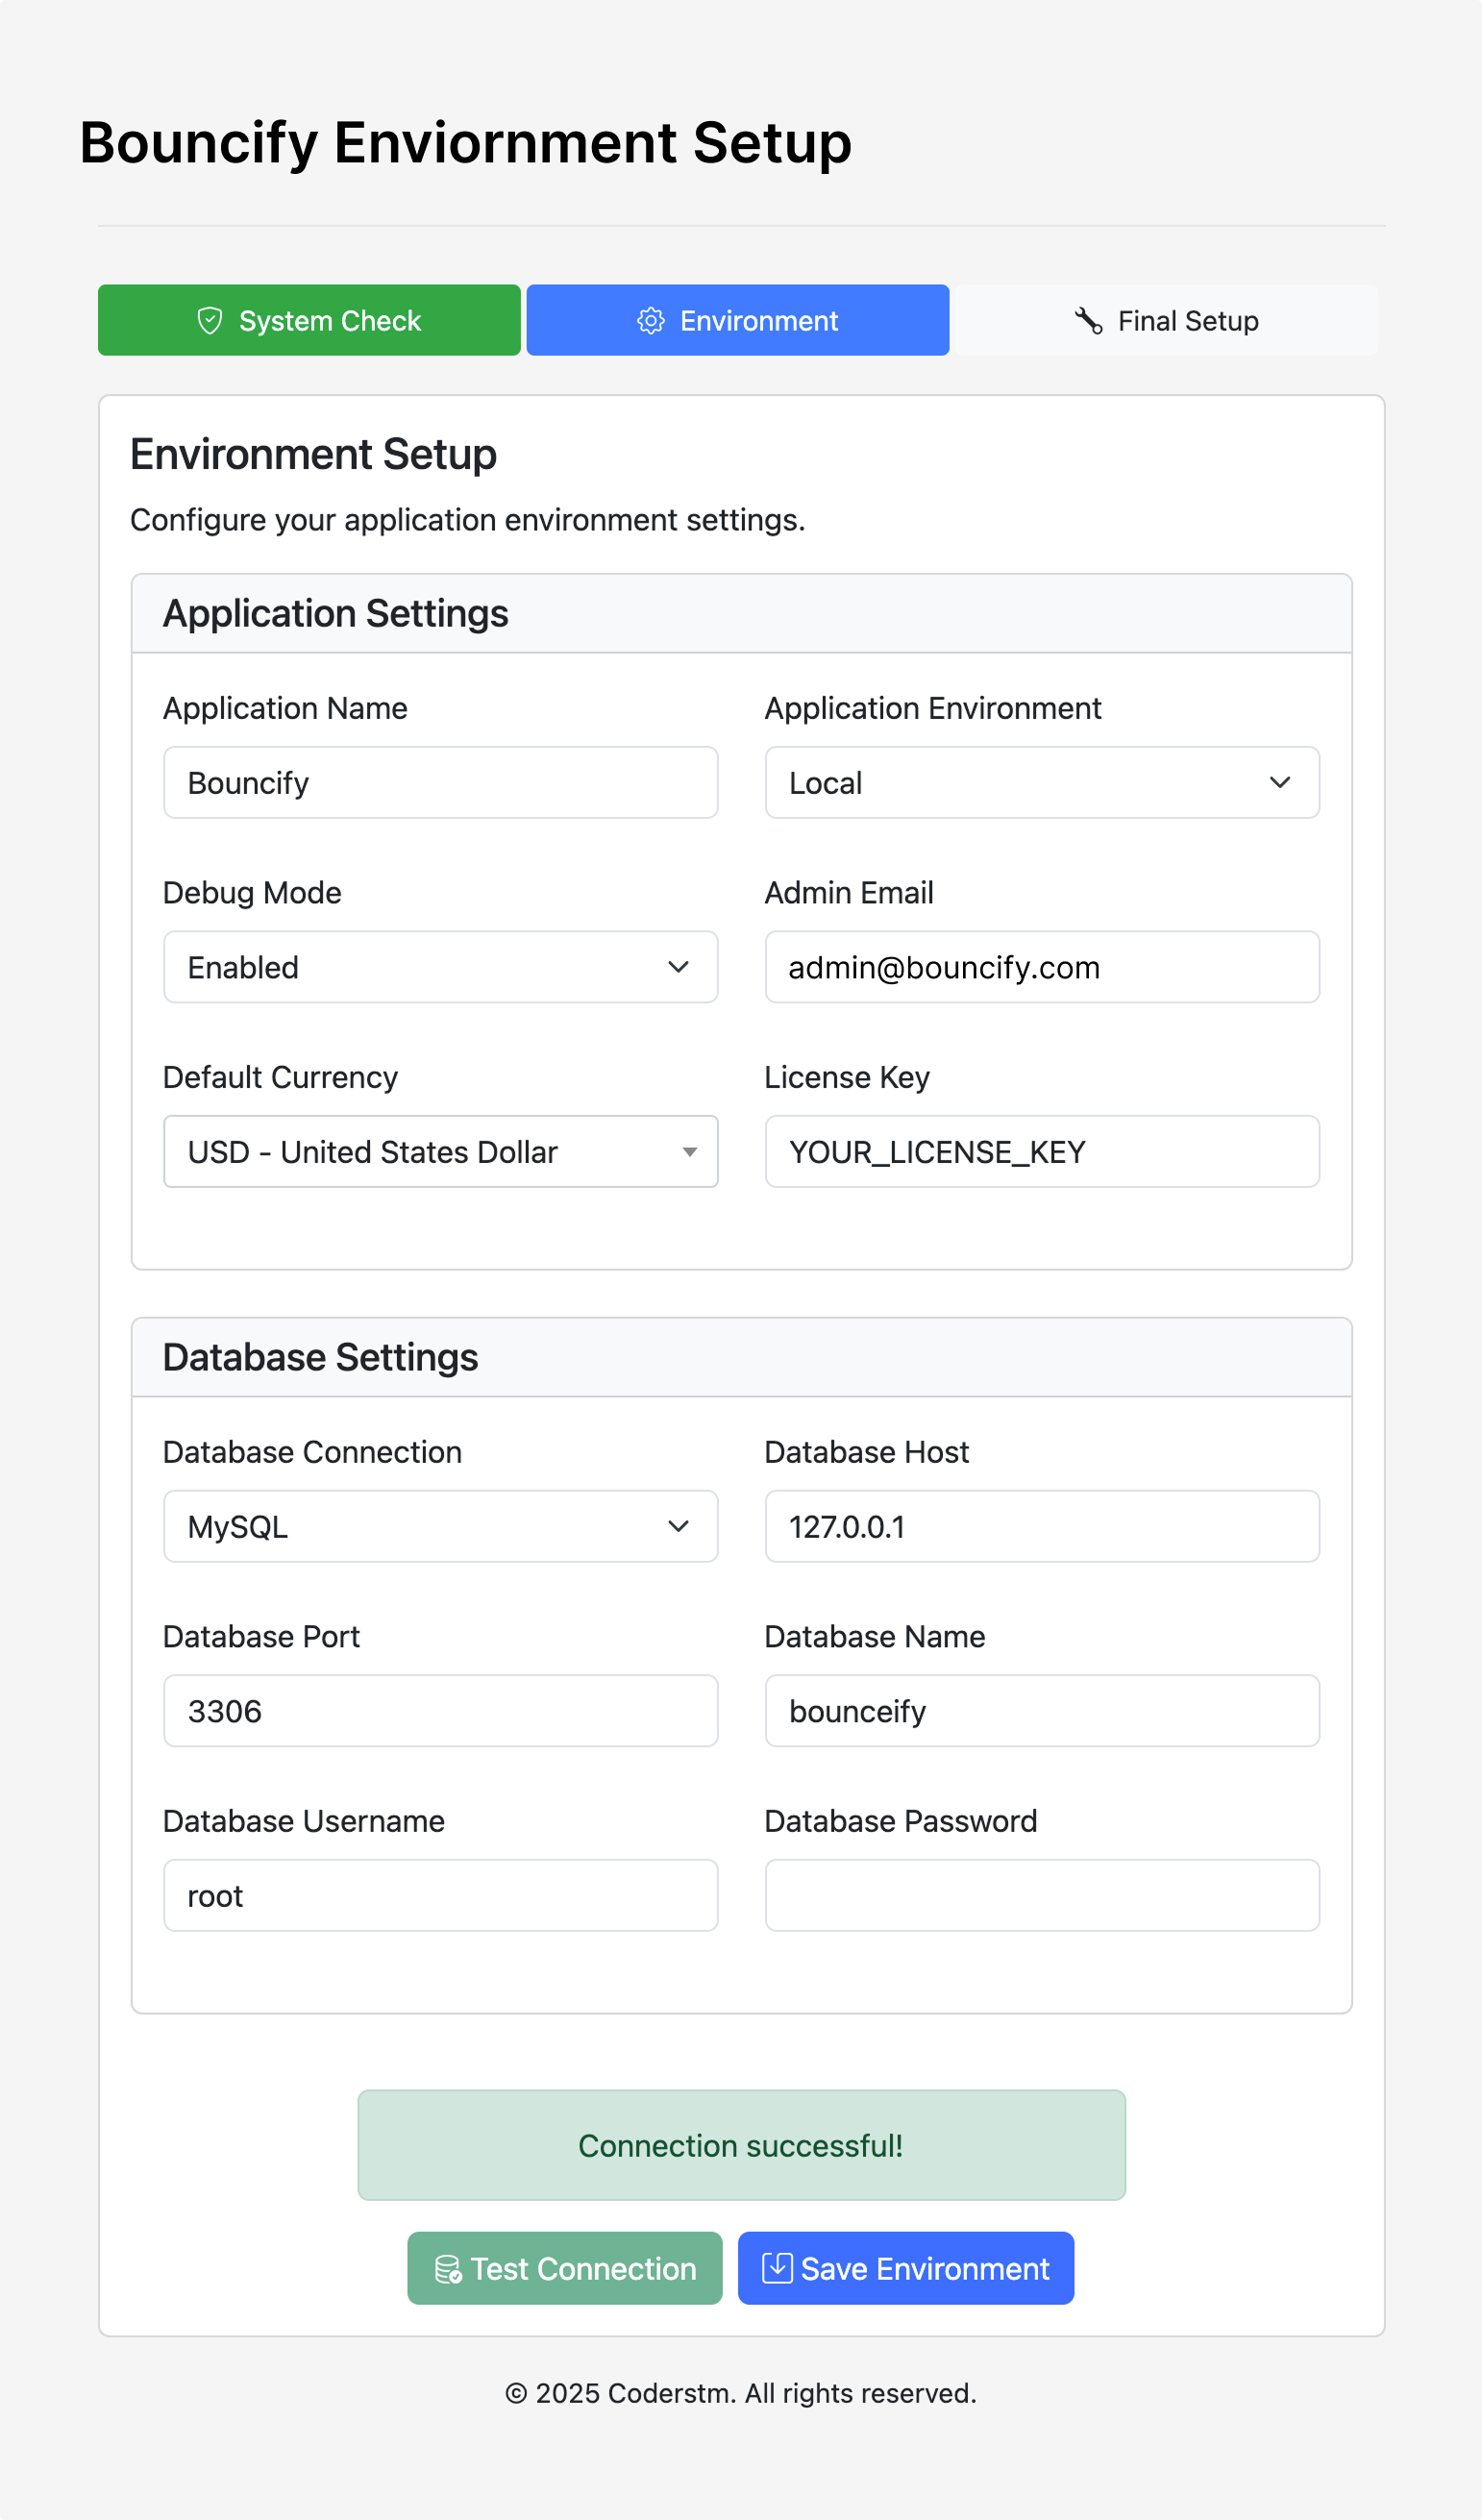Switch to the System Check tab
Viewport: 1482px width, 2520px height.
pyautogui.click(x=309, y=320)
